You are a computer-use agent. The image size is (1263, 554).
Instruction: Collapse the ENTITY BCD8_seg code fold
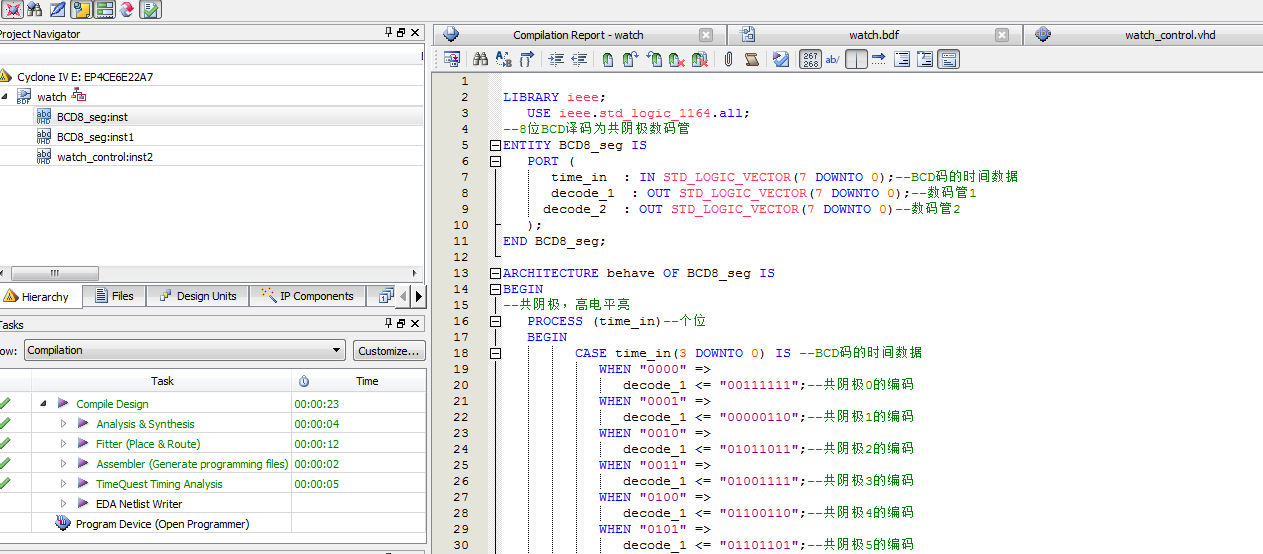pyautogui.click(x=495, y=145)
